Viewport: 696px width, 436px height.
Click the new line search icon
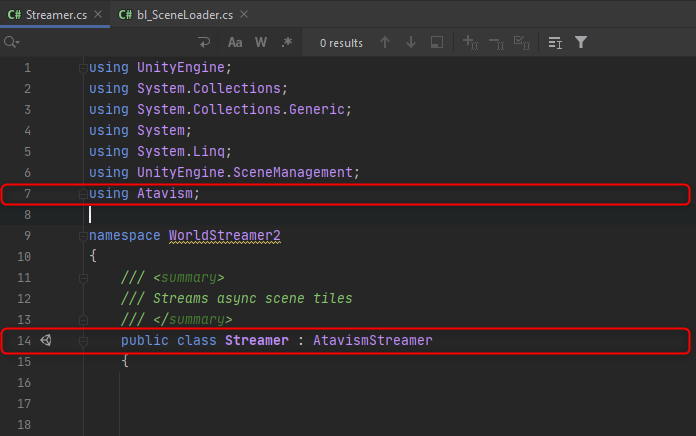(x=205, y=43)
